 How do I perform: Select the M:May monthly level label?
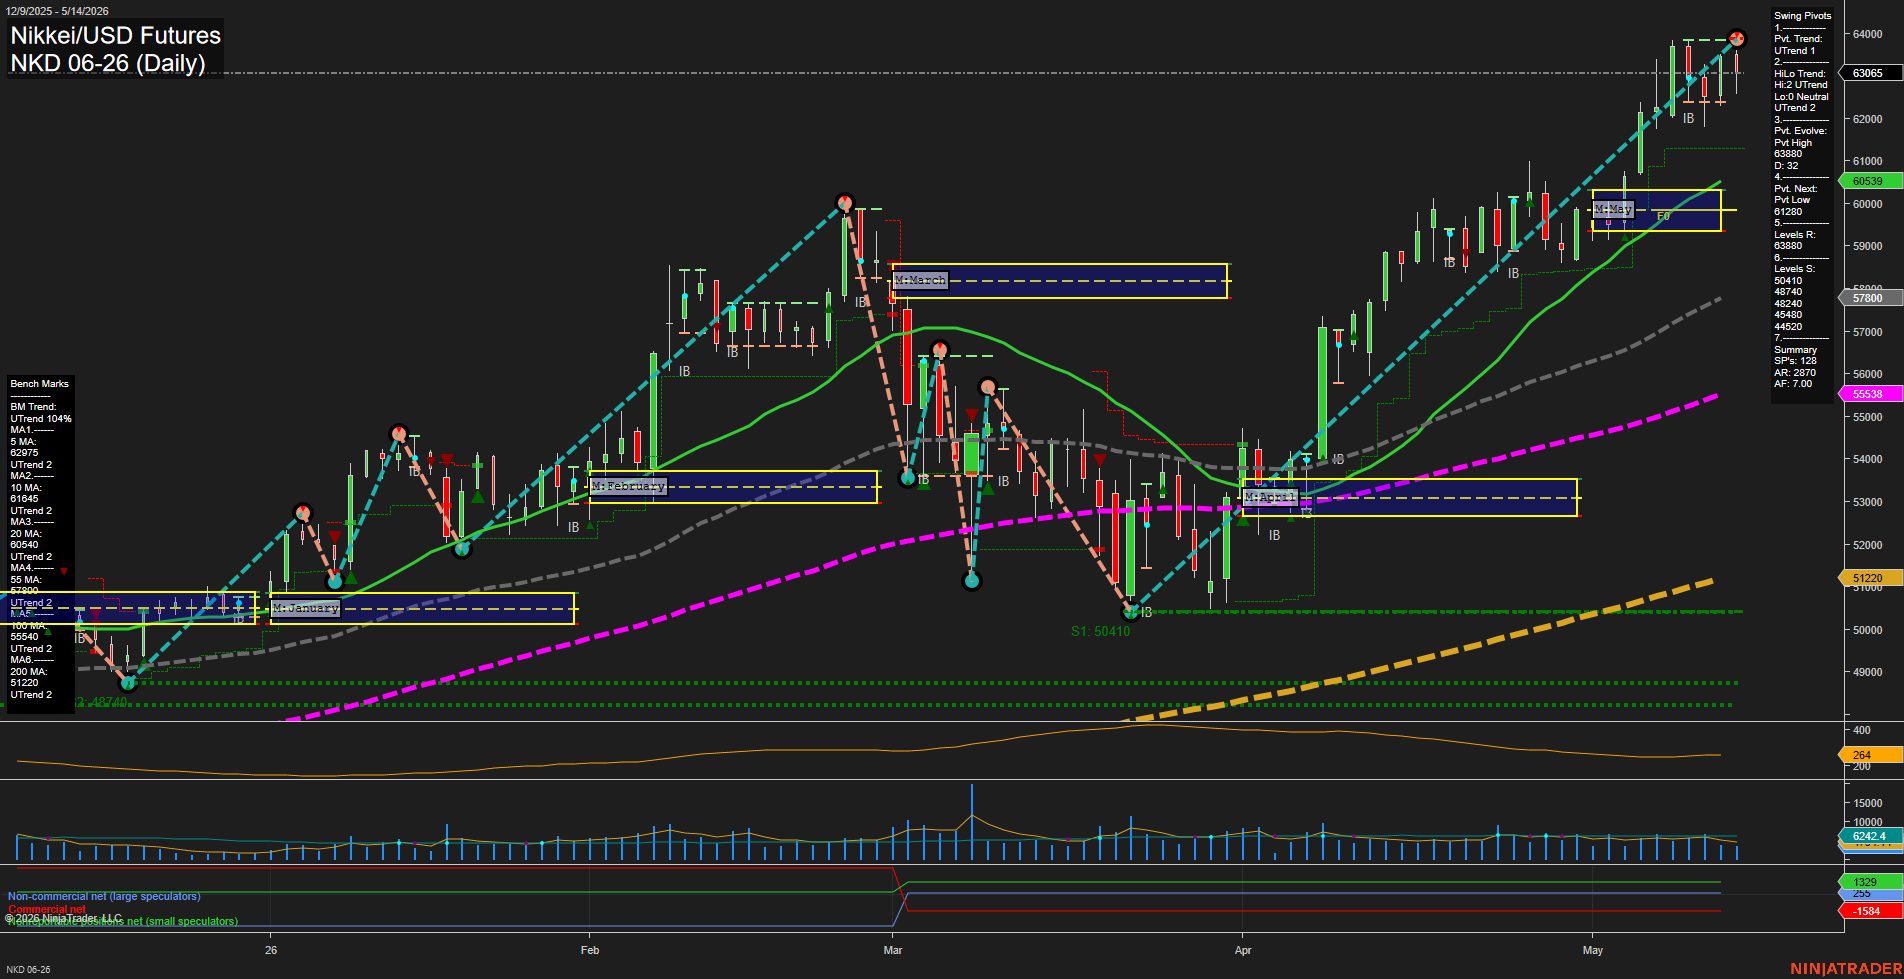click(1613, 209)
